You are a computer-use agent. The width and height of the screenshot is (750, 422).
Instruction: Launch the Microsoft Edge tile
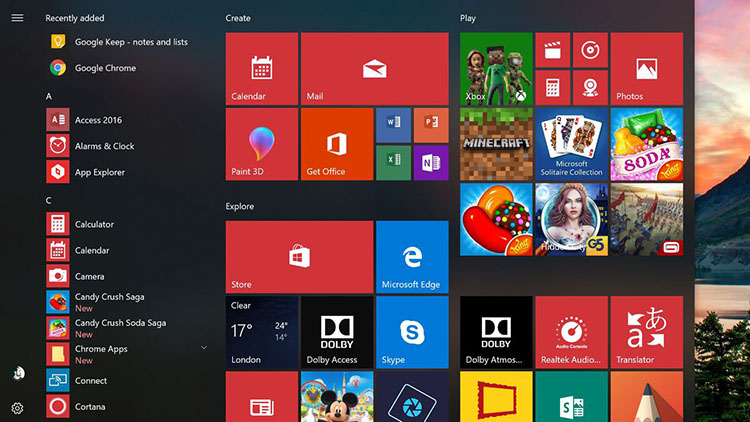[412, 257]
